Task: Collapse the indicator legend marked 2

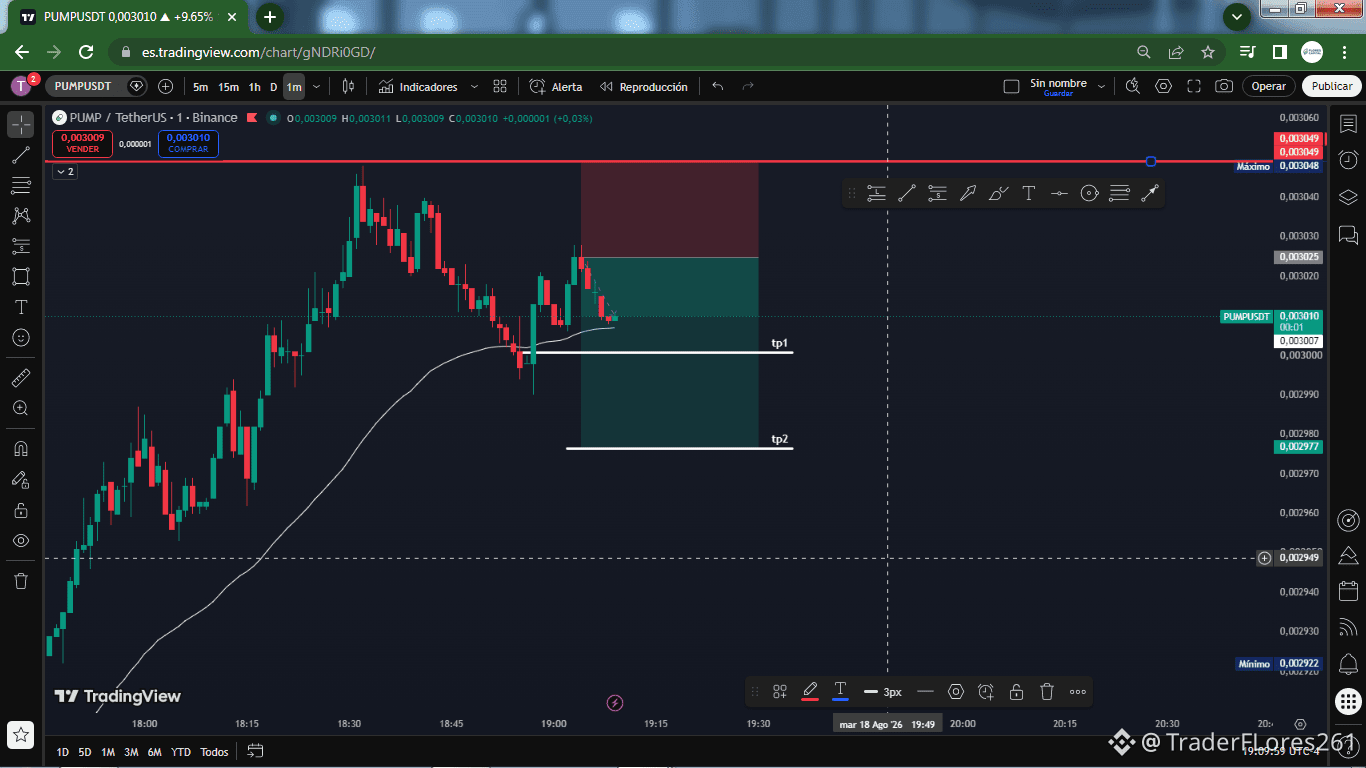Action: [x=64, y=172]
